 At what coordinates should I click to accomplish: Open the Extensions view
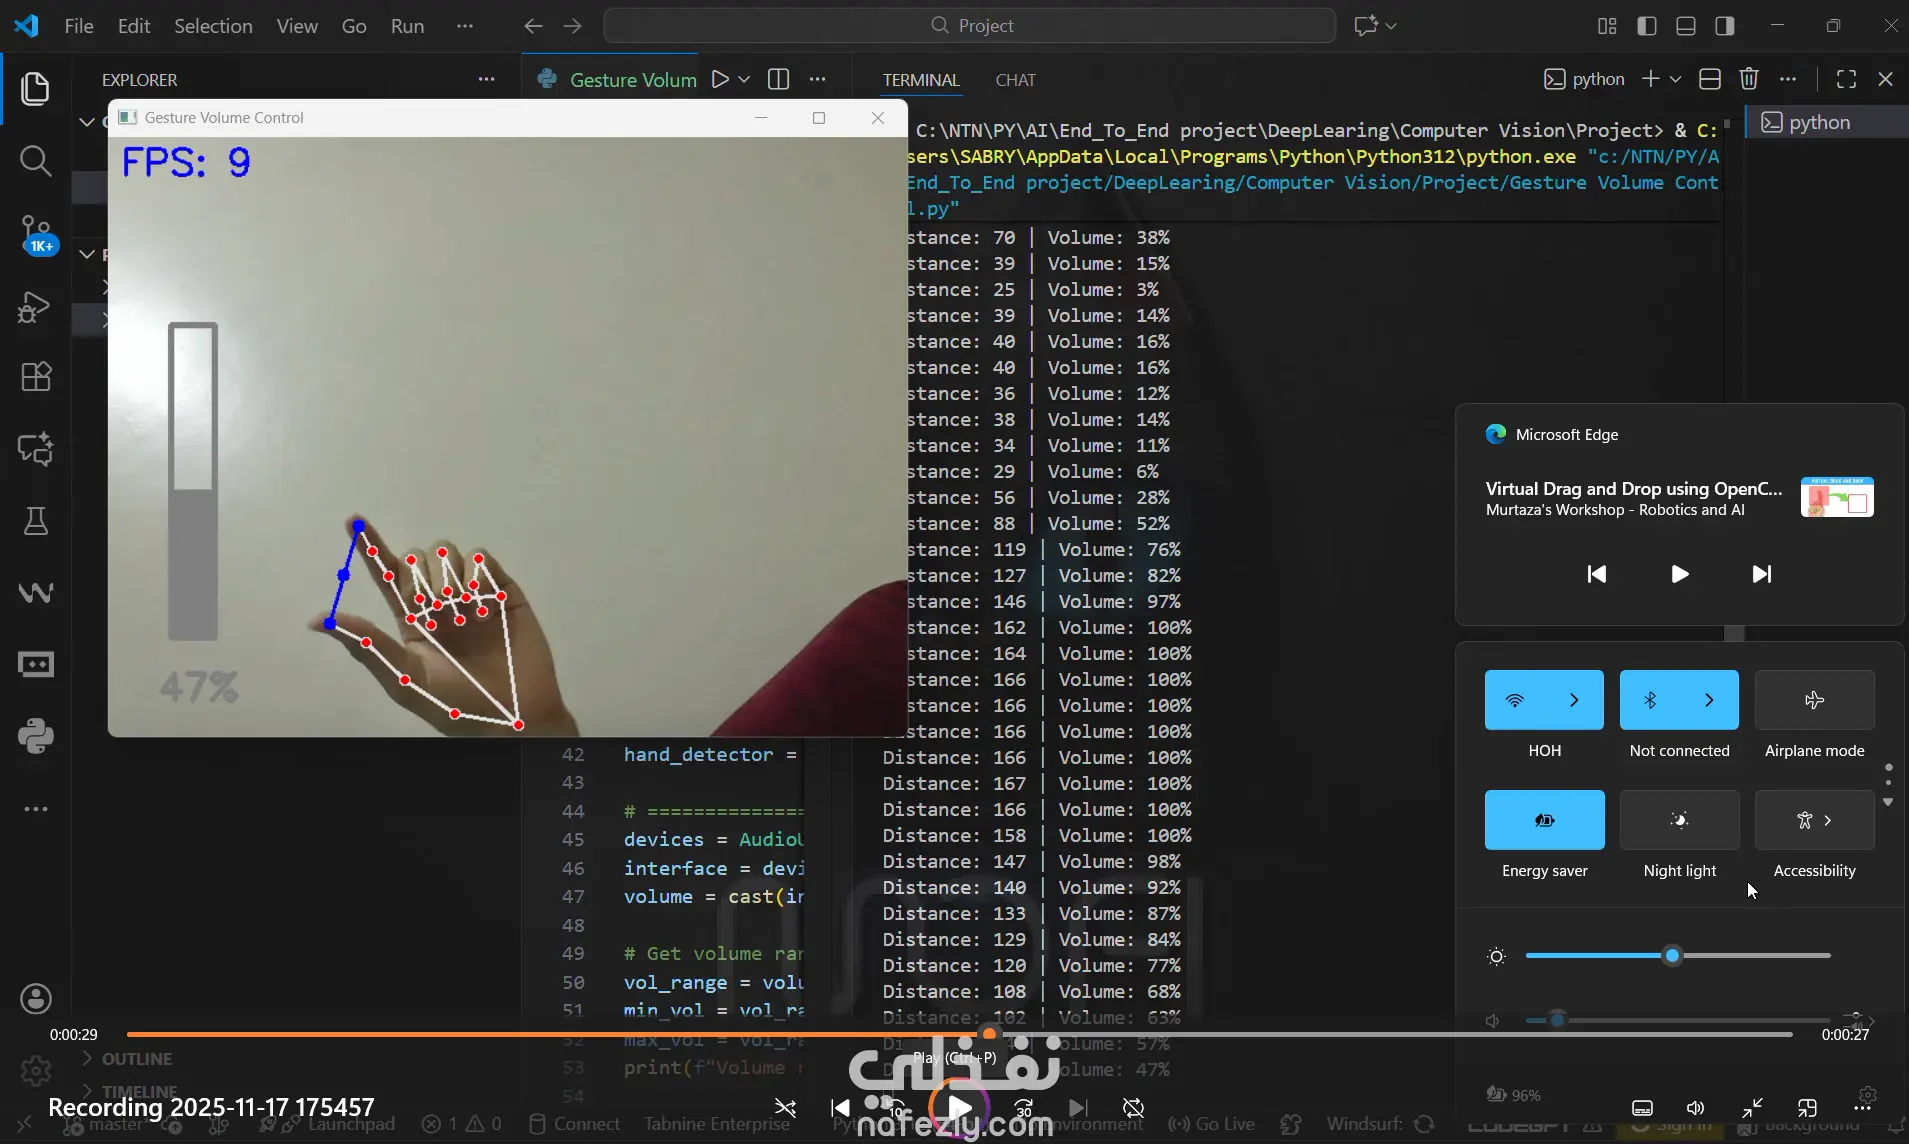tap(36, 377)
